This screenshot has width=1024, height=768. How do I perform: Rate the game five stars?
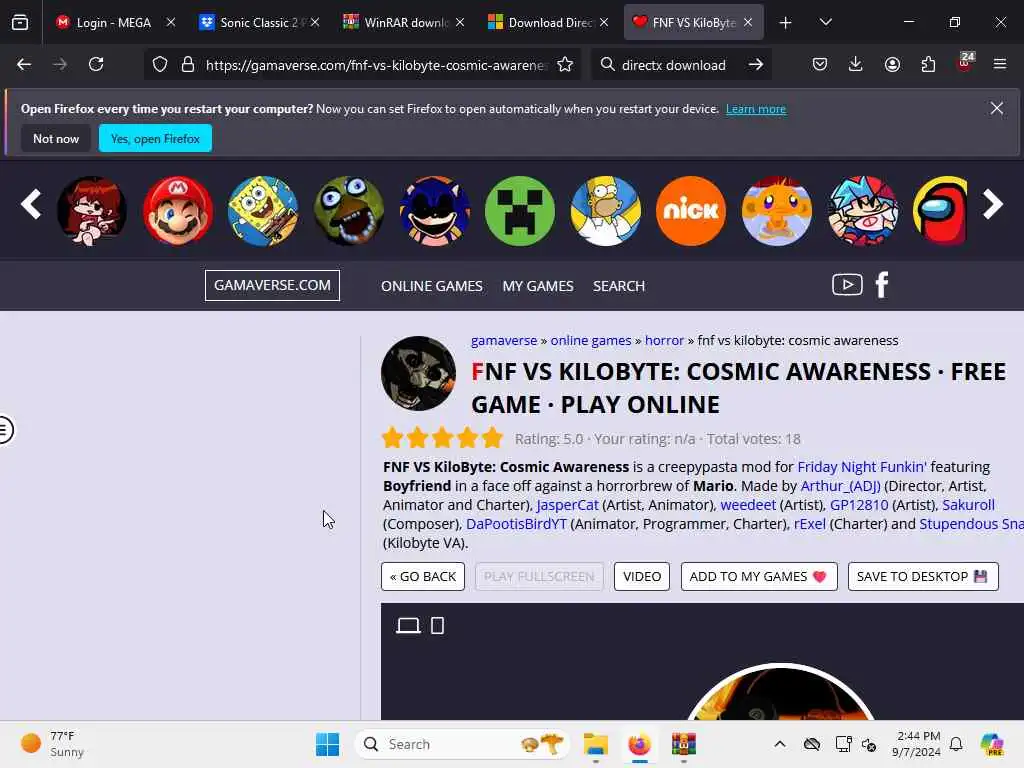491,438
